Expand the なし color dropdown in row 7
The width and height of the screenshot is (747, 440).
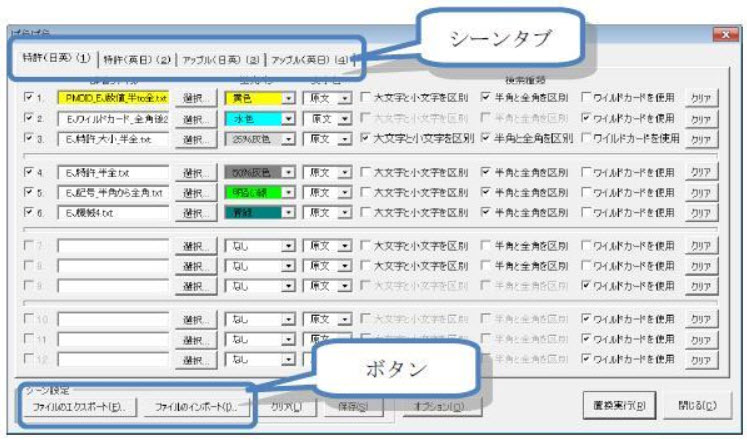point(288,246)
